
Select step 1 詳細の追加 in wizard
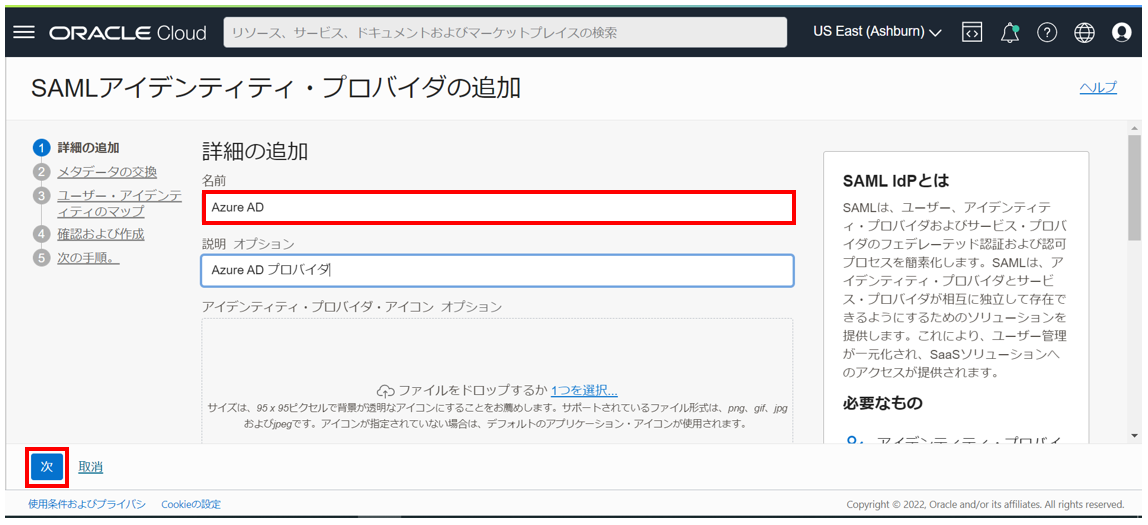[x=88, y=148]
